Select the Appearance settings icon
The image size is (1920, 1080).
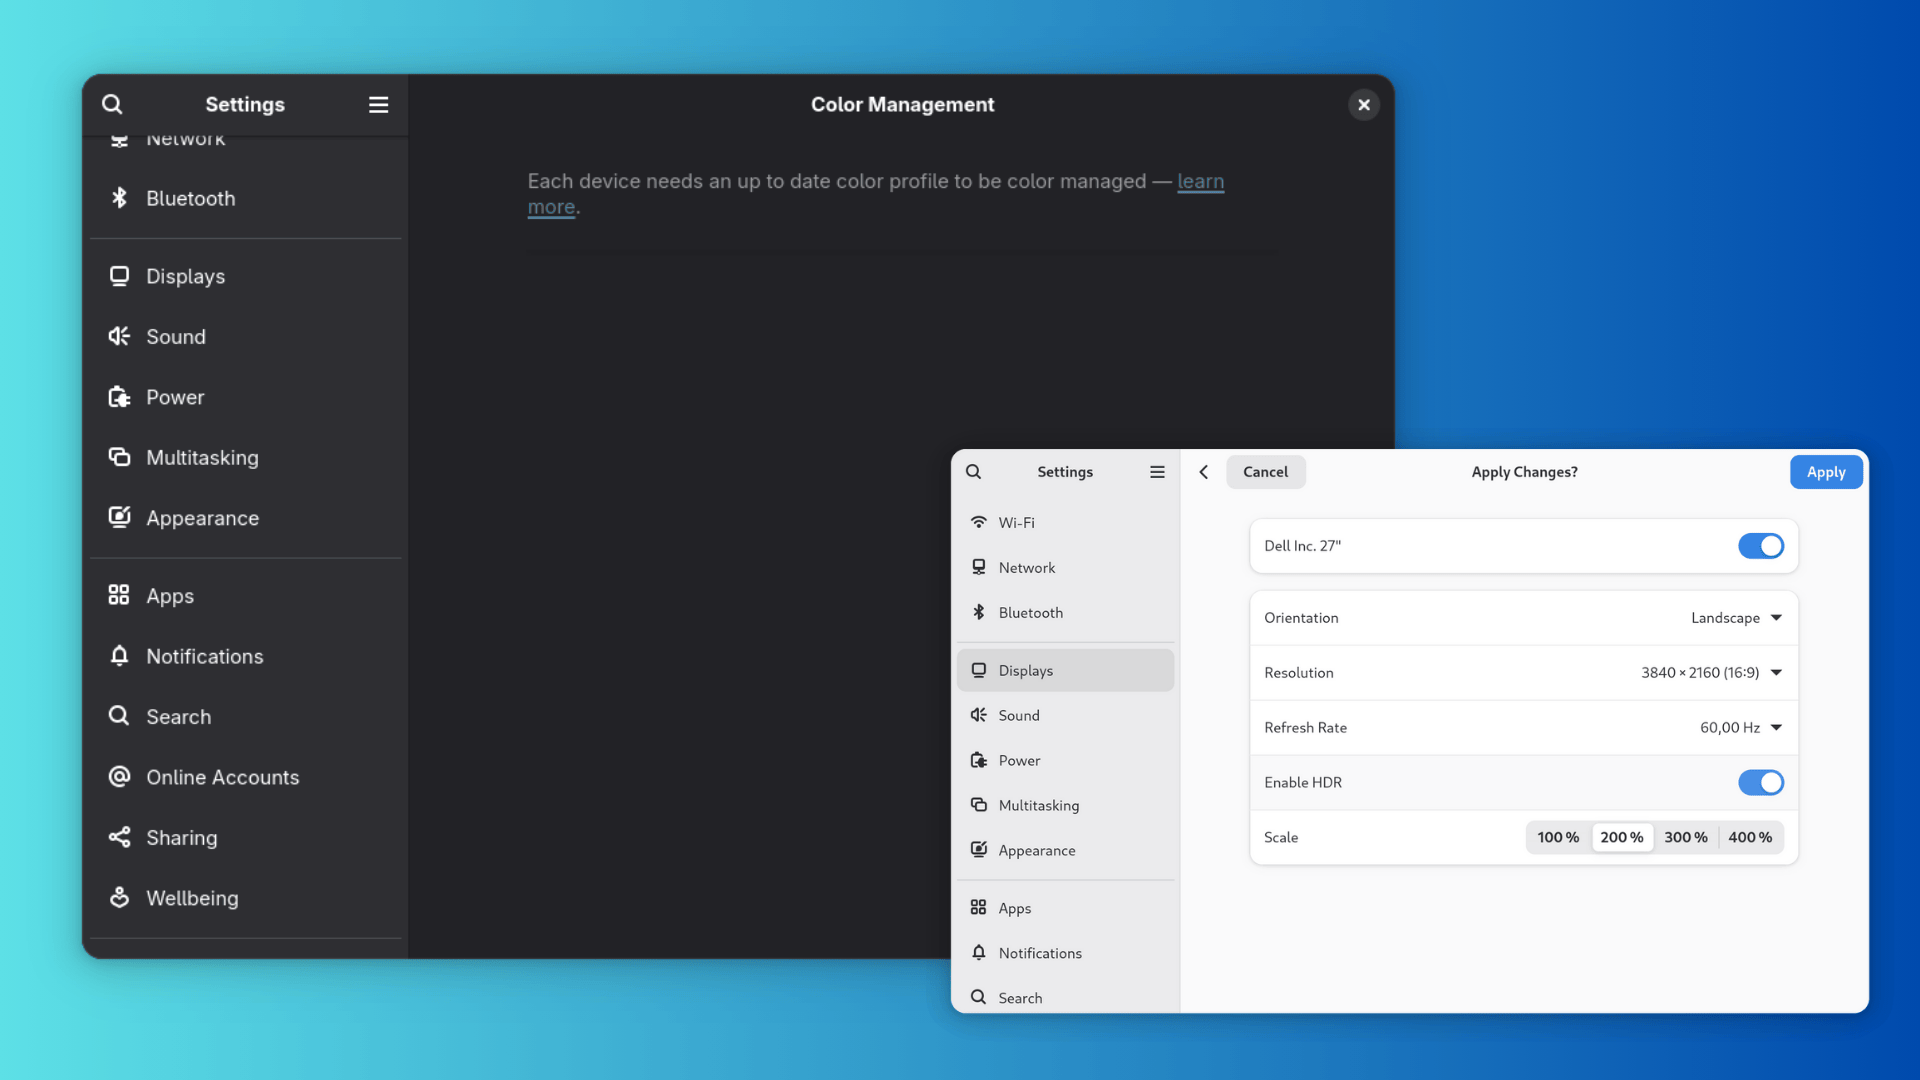120,517
